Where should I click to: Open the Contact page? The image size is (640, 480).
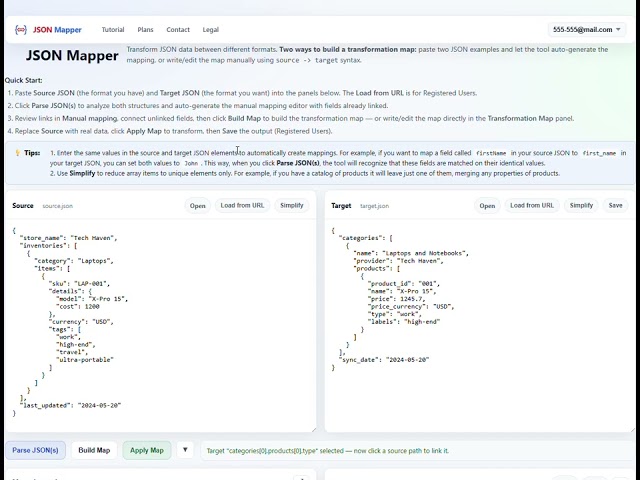click(178, 29)
